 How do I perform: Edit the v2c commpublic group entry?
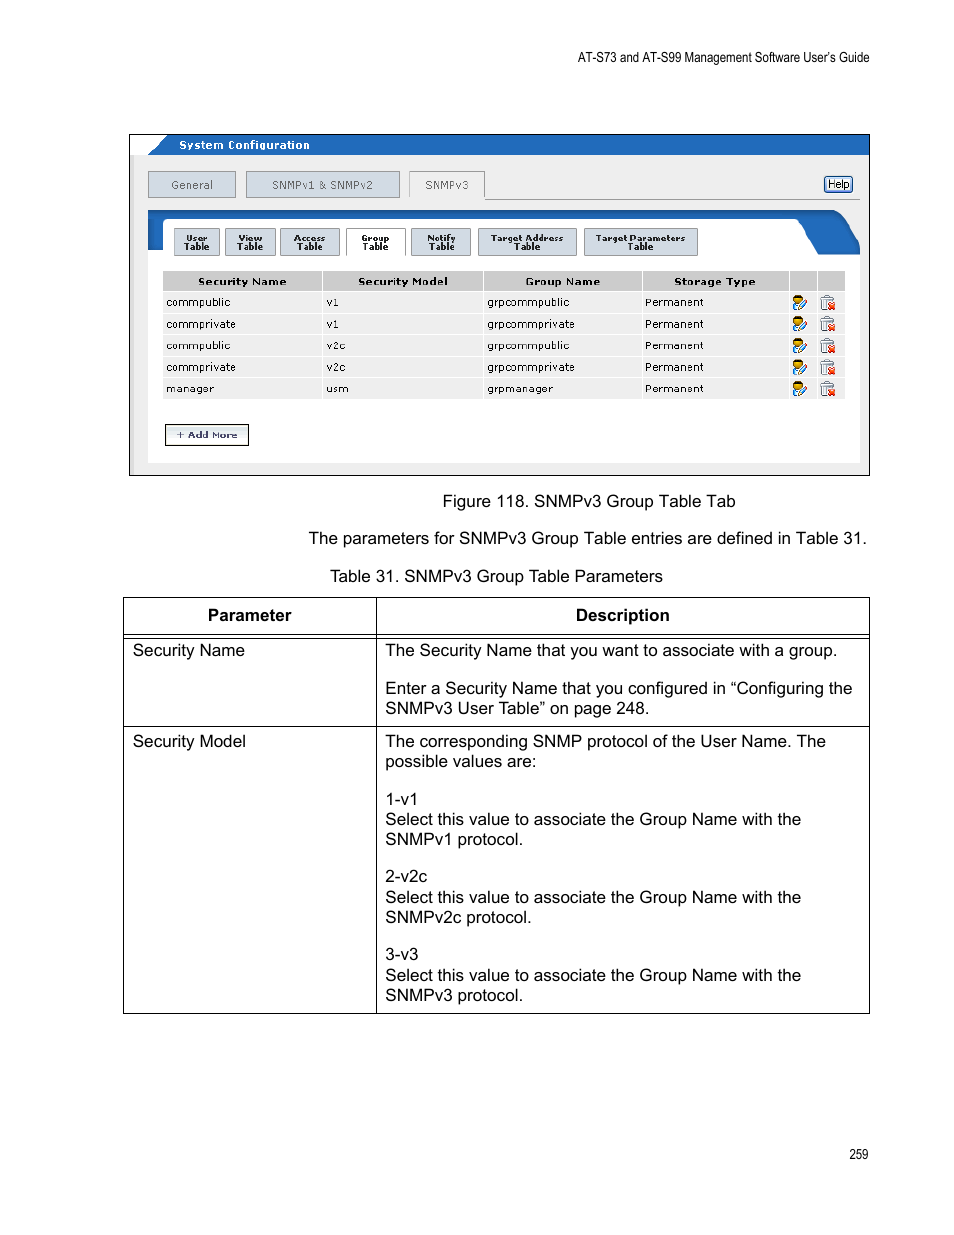(x=799, y=346)
